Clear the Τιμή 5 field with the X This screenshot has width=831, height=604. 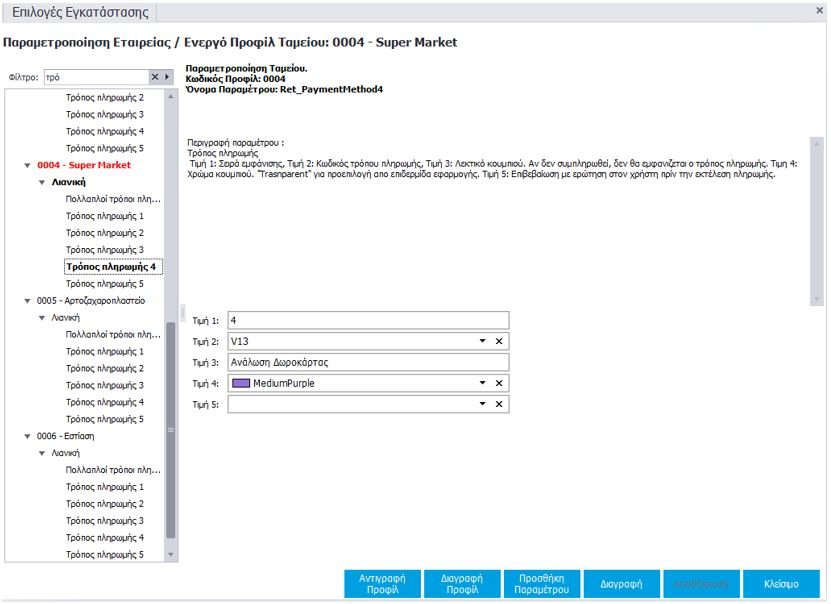tap(498, 404)
